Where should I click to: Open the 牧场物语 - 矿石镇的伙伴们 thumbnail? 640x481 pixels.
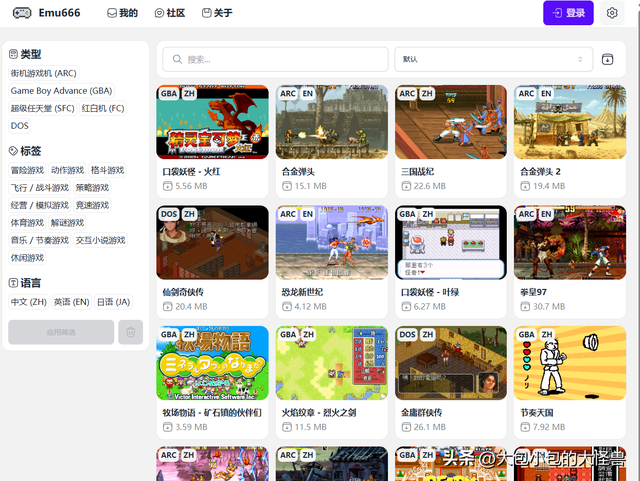pos(212,363)
